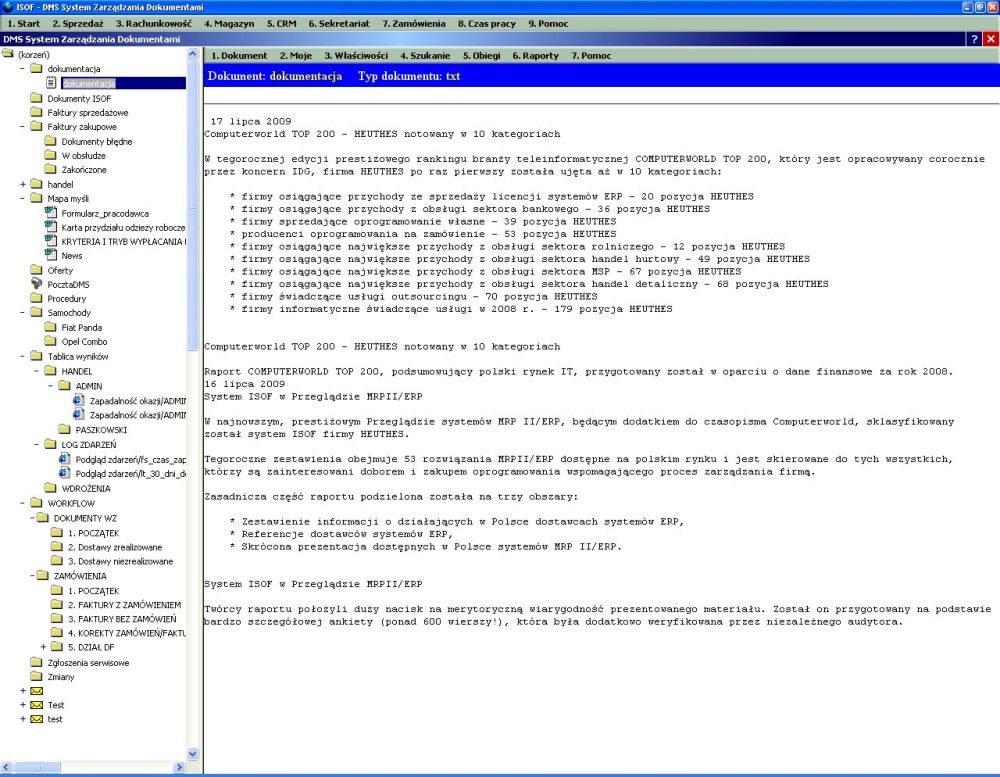Image resolution: width=1000 pixels, height=777 pixels.
Task: Open the 2. Moje DMS menu
Action: pos(295,56)
